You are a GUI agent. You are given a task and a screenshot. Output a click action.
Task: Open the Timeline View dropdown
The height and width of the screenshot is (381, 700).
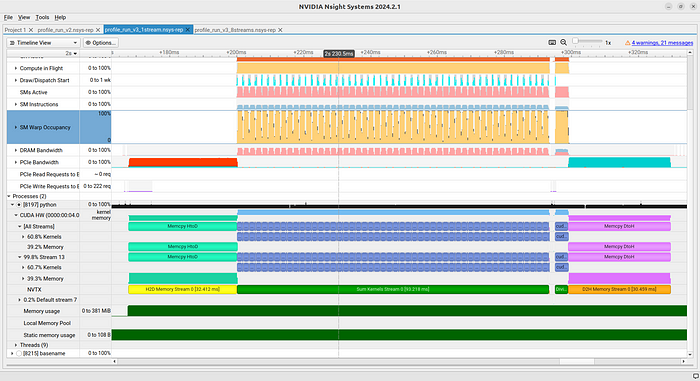click(43, 43)
